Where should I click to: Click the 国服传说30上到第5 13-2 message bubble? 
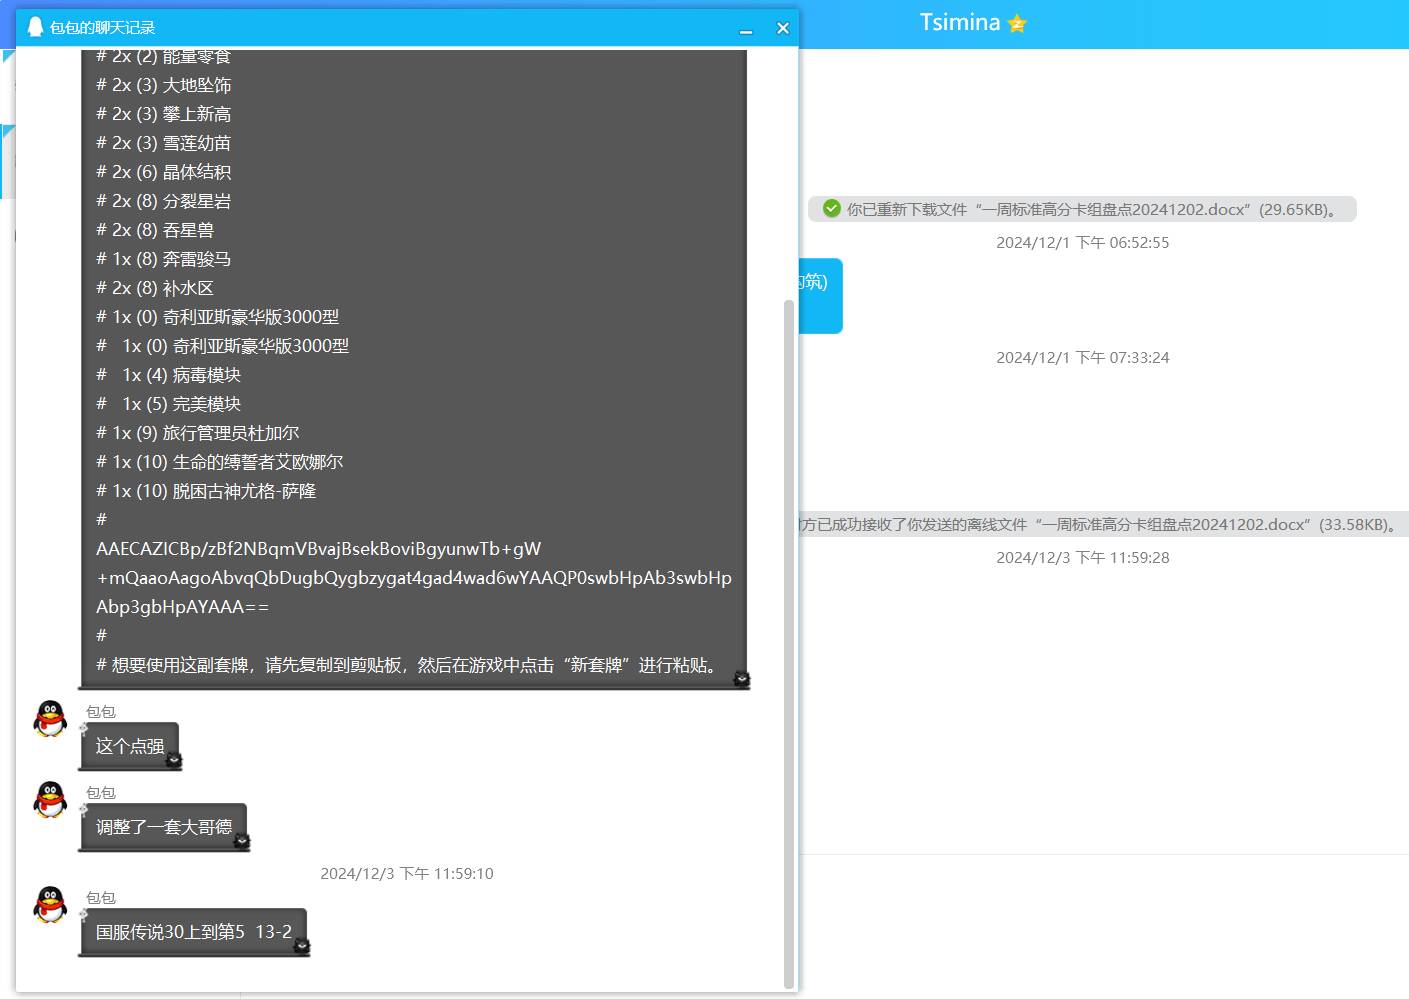point(193,932)
